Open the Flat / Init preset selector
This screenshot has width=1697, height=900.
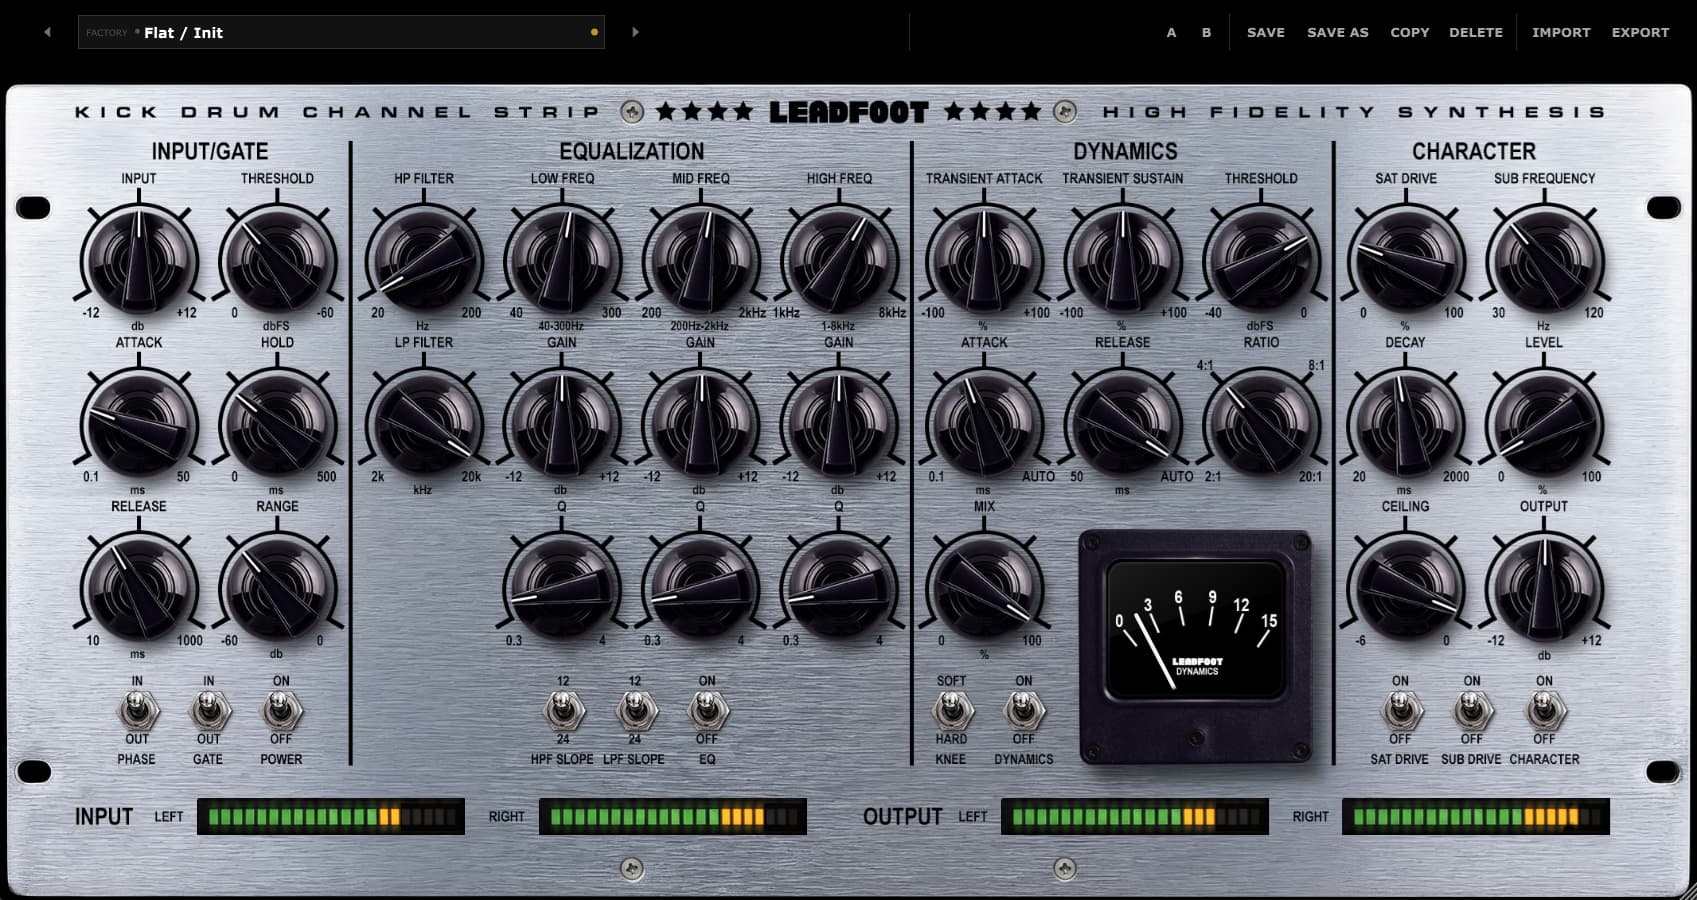(341, 32)
